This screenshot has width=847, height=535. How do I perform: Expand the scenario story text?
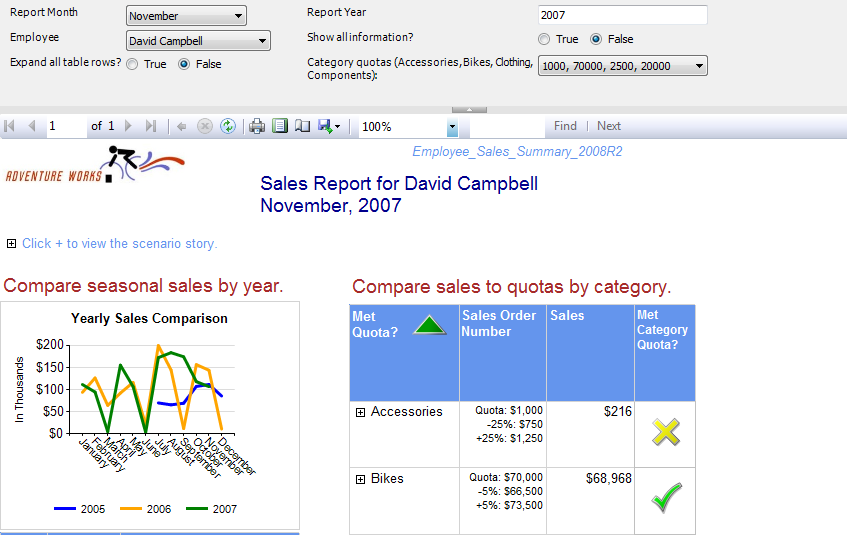coord(11,243)
